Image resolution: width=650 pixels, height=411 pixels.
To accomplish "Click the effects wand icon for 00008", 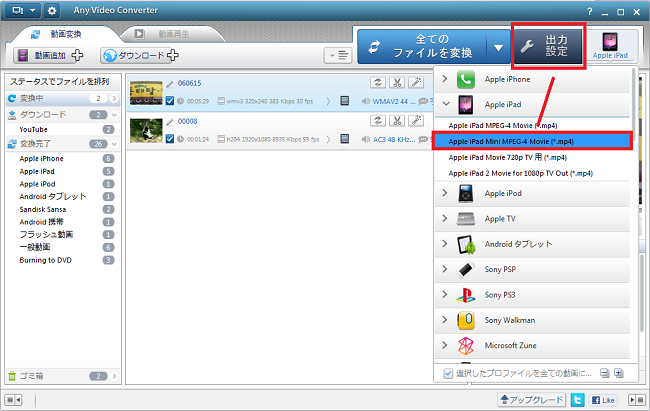I will point(416,121).
